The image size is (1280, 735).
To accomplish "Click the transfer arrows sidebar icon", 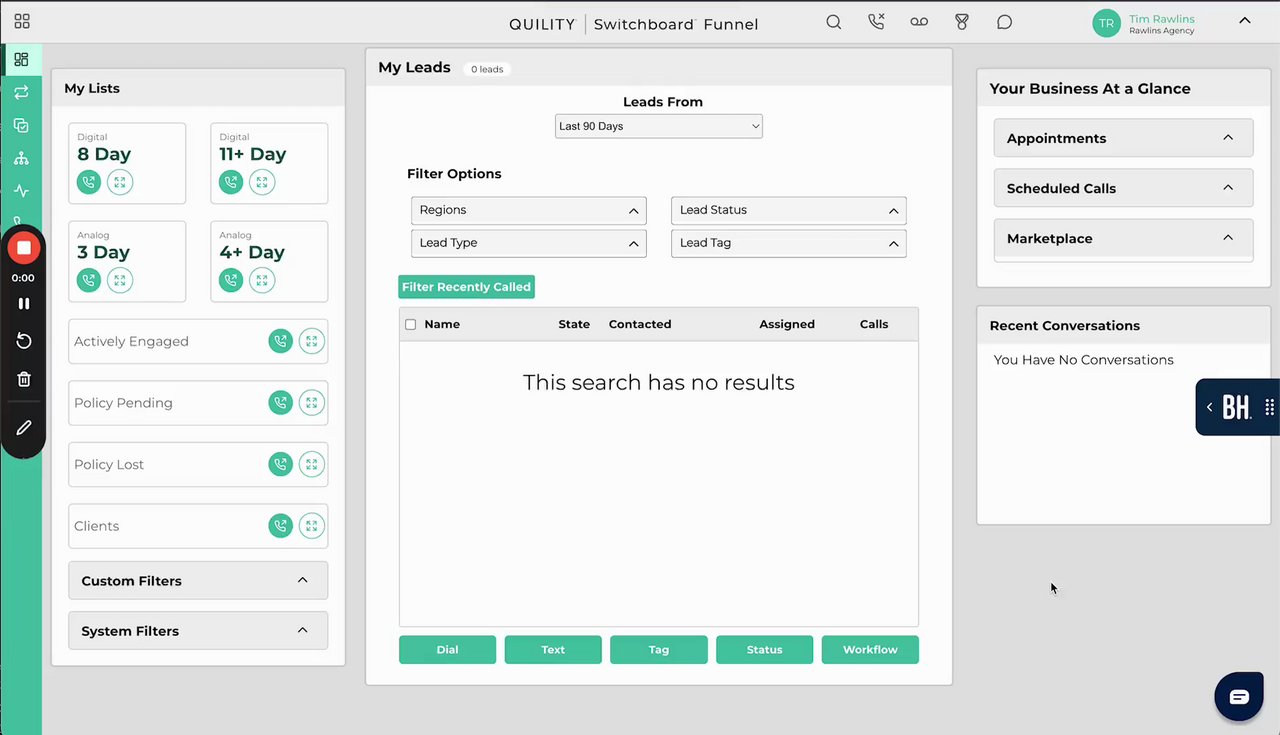I will (21, 92).
